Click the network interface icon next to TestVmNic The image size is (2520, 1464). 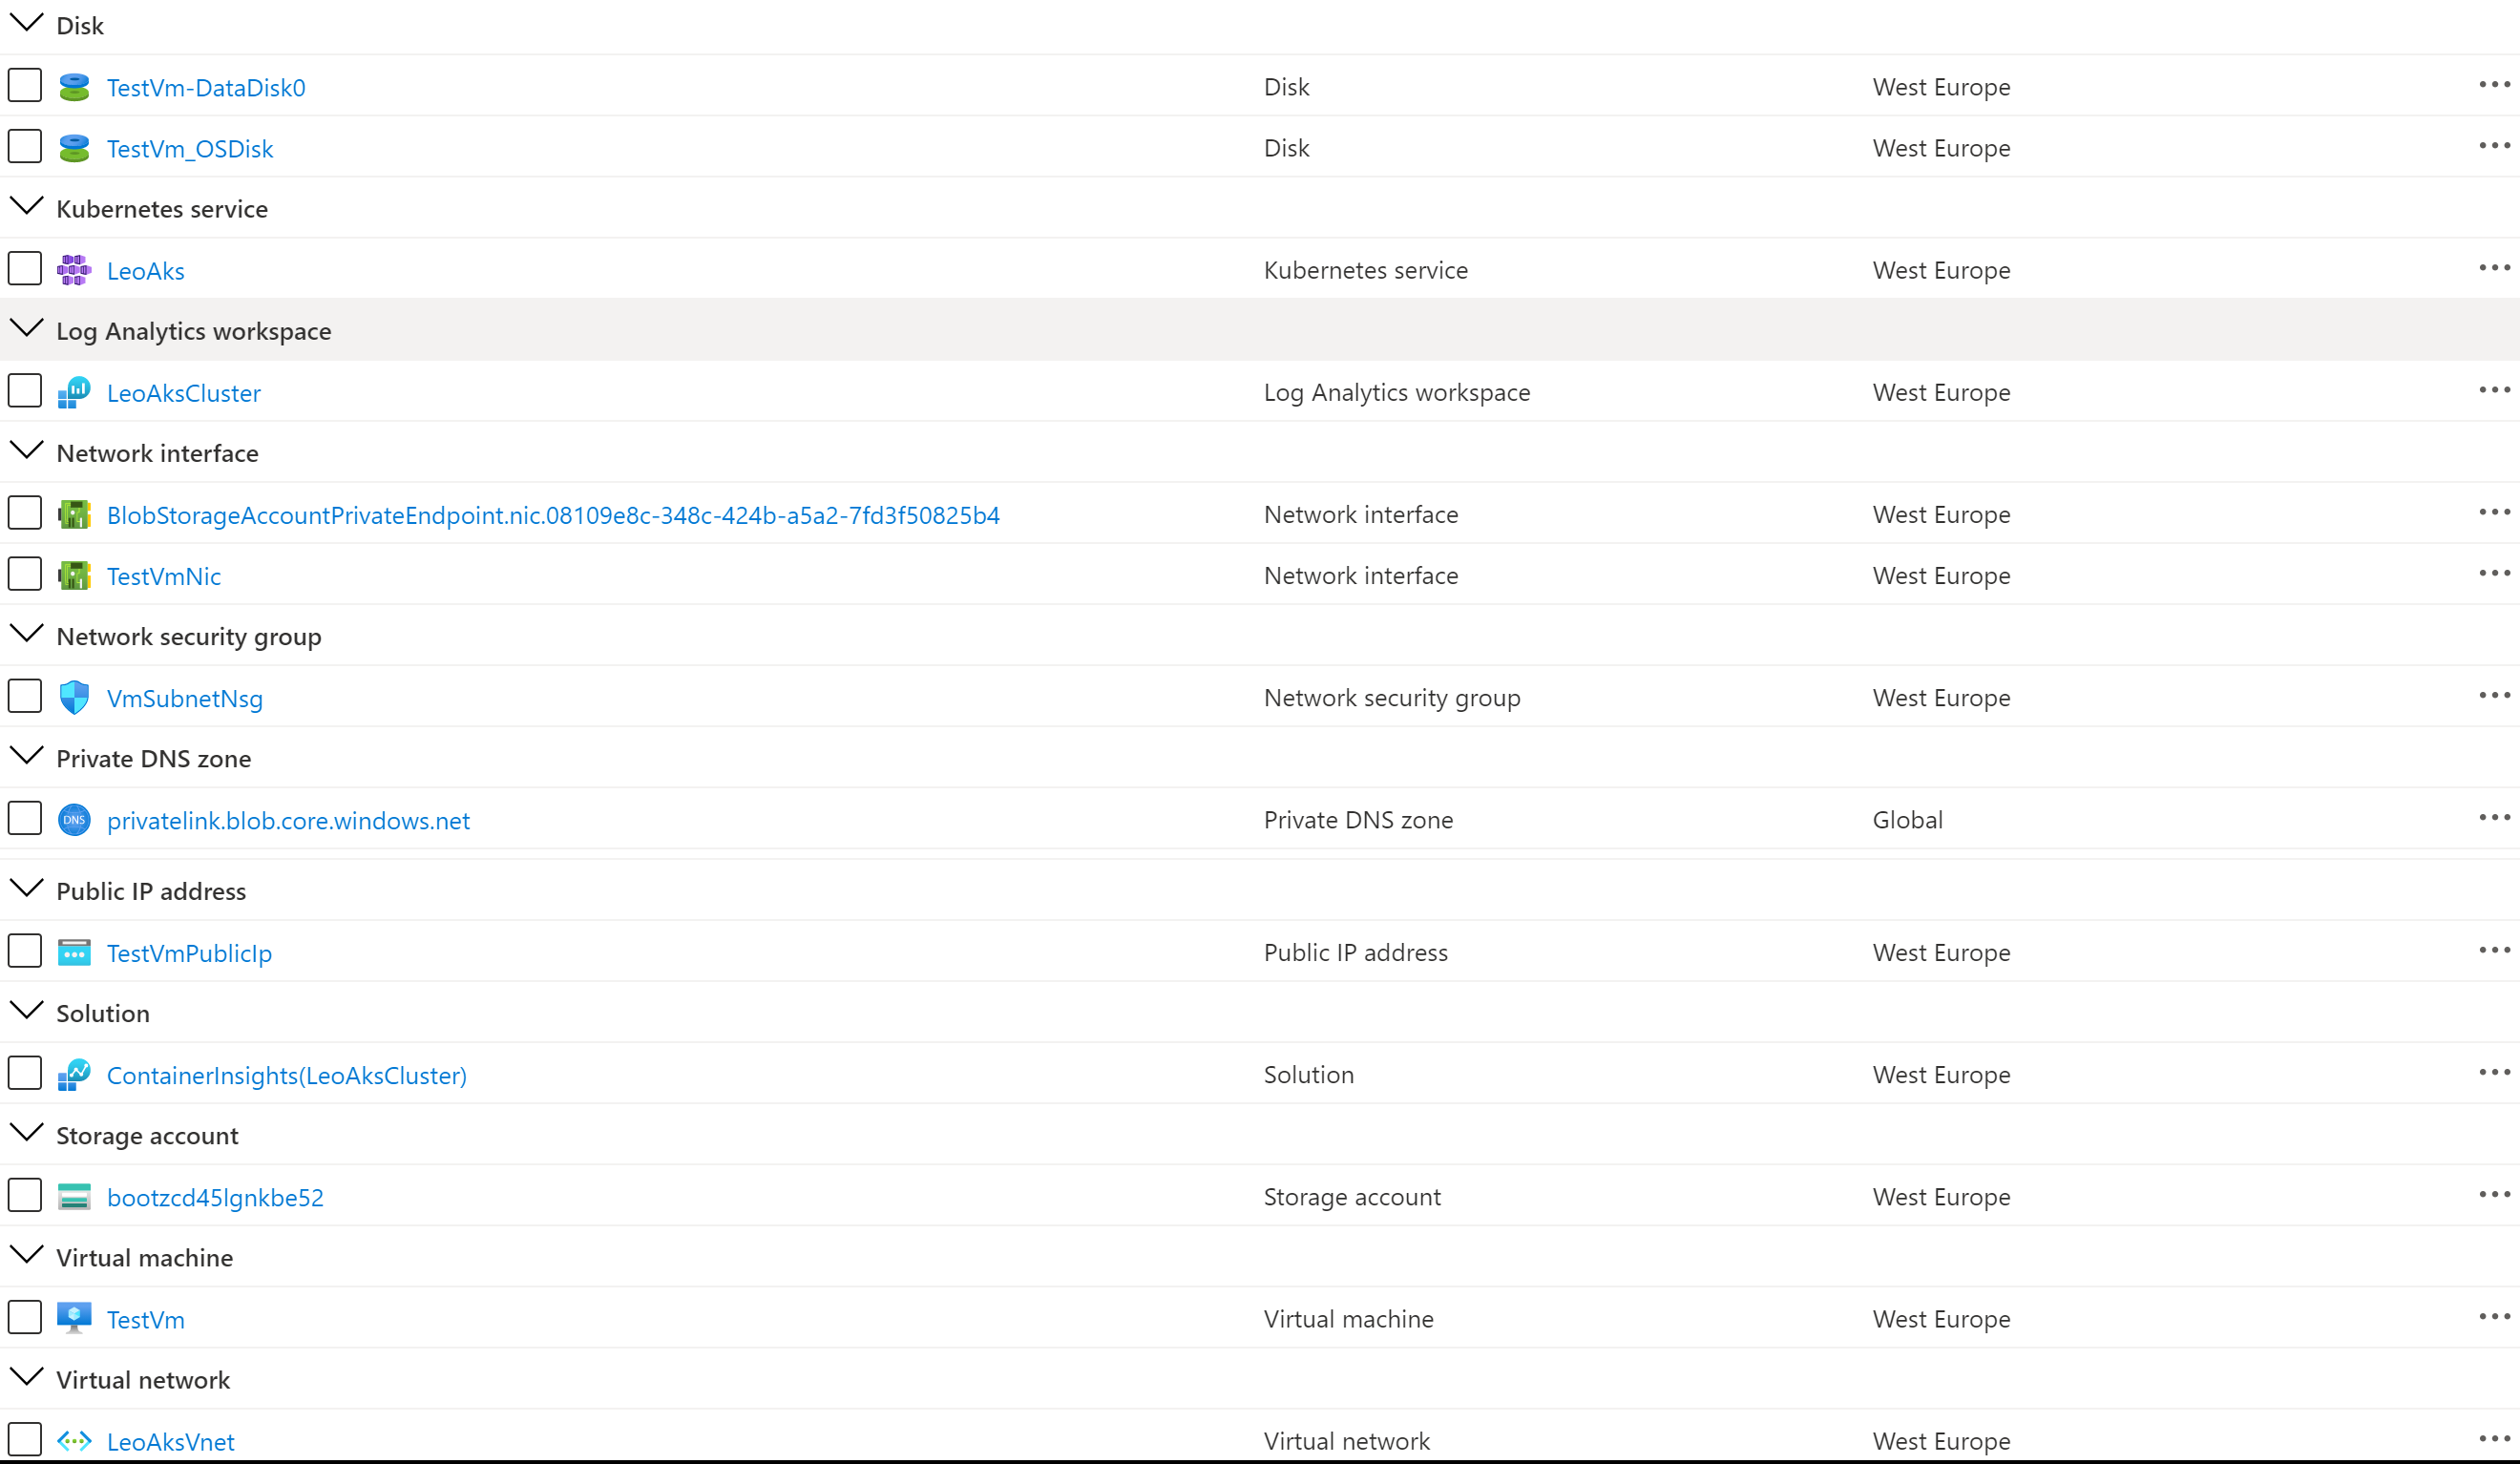74,576
